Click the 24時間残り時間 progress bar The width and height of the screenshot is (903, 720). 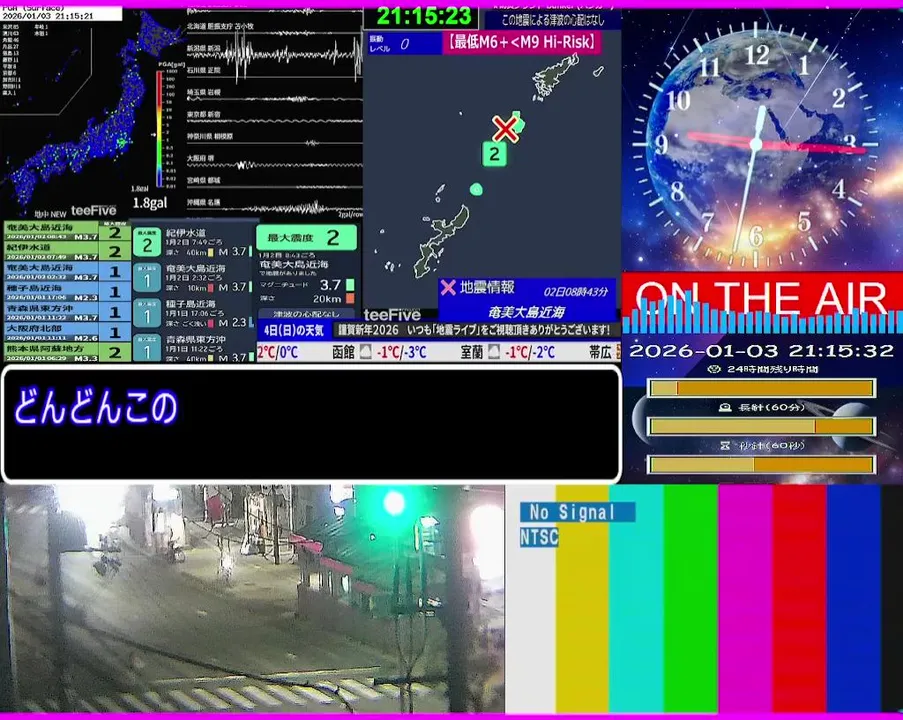tap(762, 388)
